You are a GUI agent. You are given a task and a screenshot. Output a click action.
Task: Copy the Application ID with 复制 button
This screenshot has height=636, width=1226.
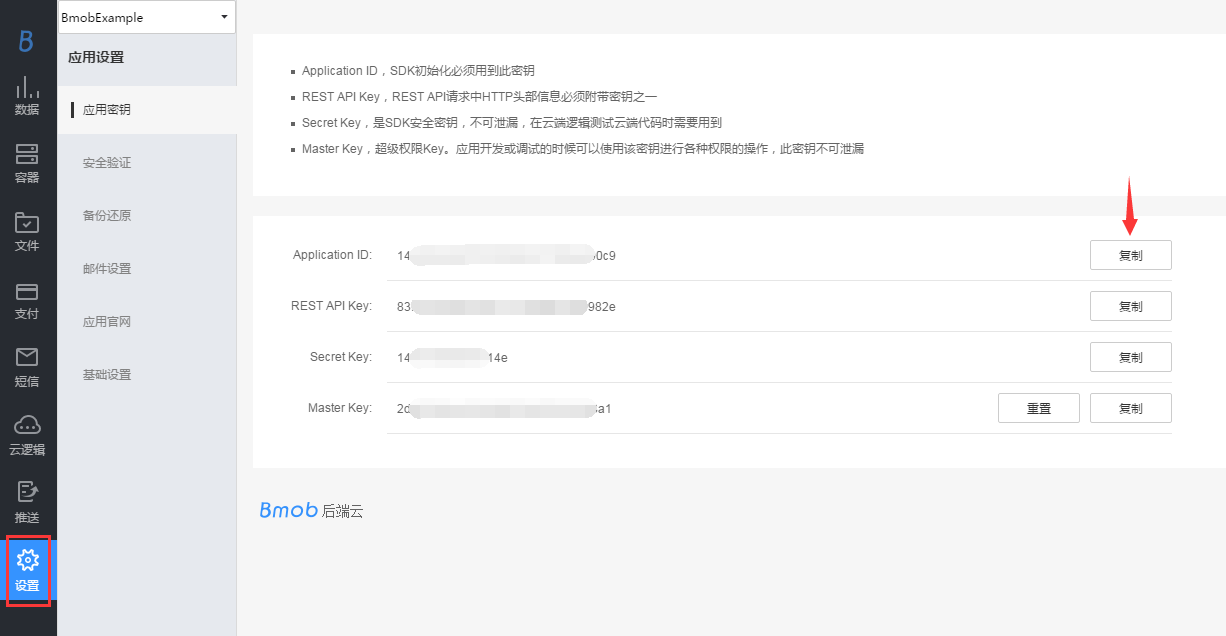(1130, 255)
